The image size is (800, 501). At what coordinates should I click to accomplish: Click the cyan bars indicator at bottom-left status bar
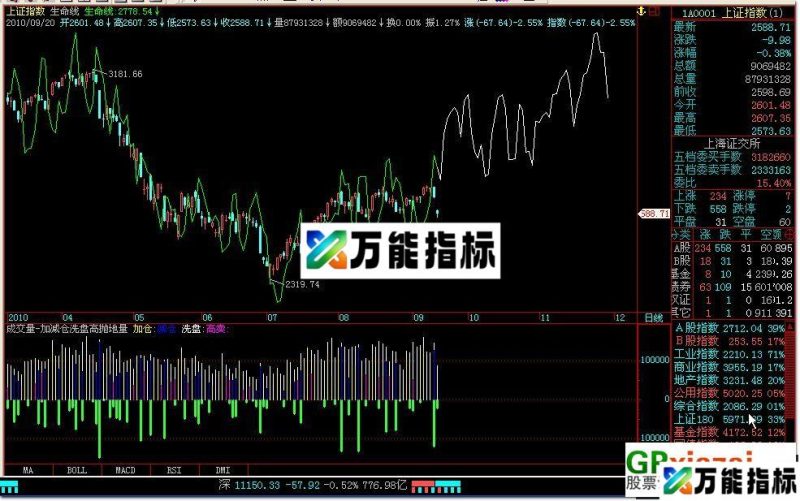[9, 486]
